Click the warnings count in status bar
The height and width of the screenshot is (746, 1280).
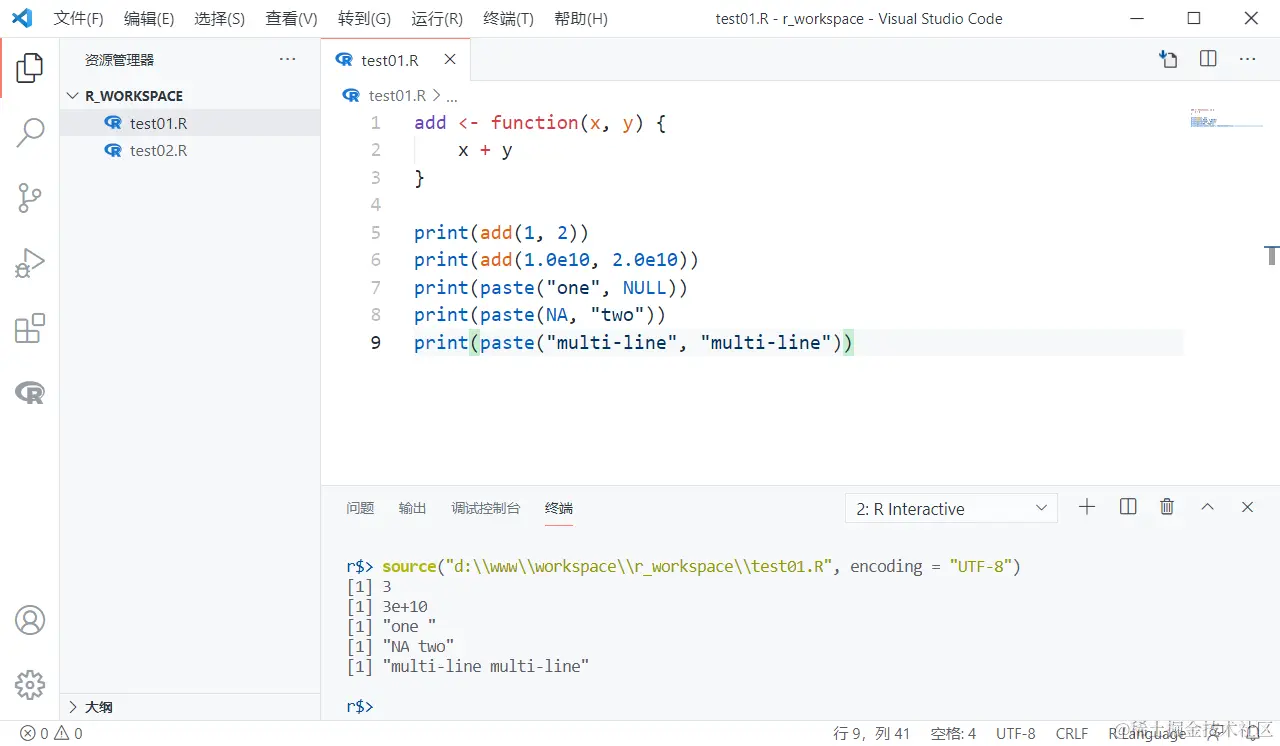[68, 733]
